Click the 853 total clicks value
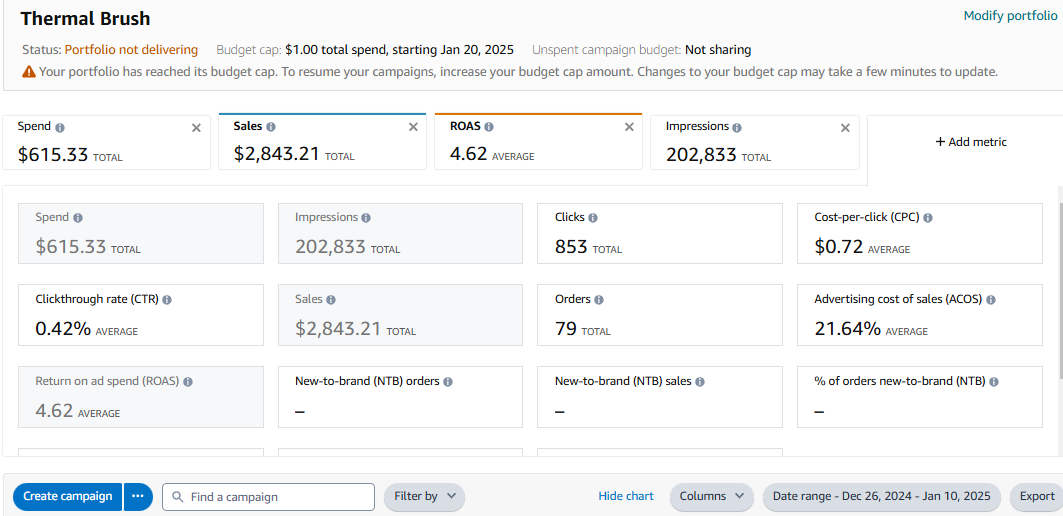 [571, 247]
